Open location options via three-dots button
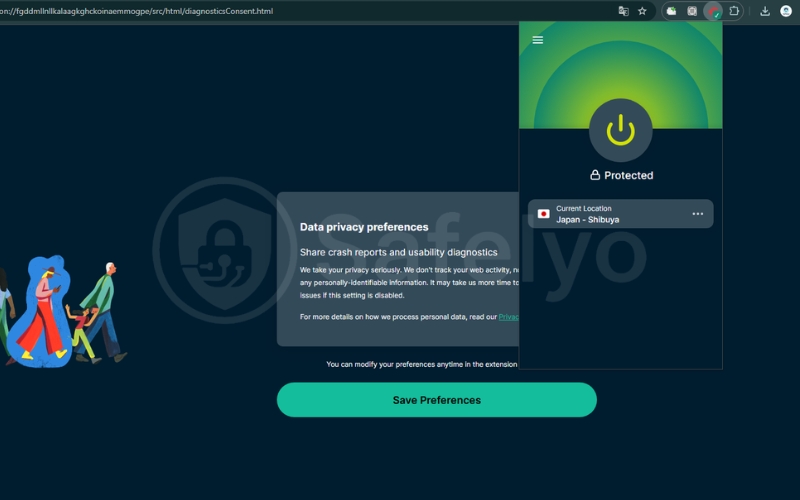 (697, 214)
